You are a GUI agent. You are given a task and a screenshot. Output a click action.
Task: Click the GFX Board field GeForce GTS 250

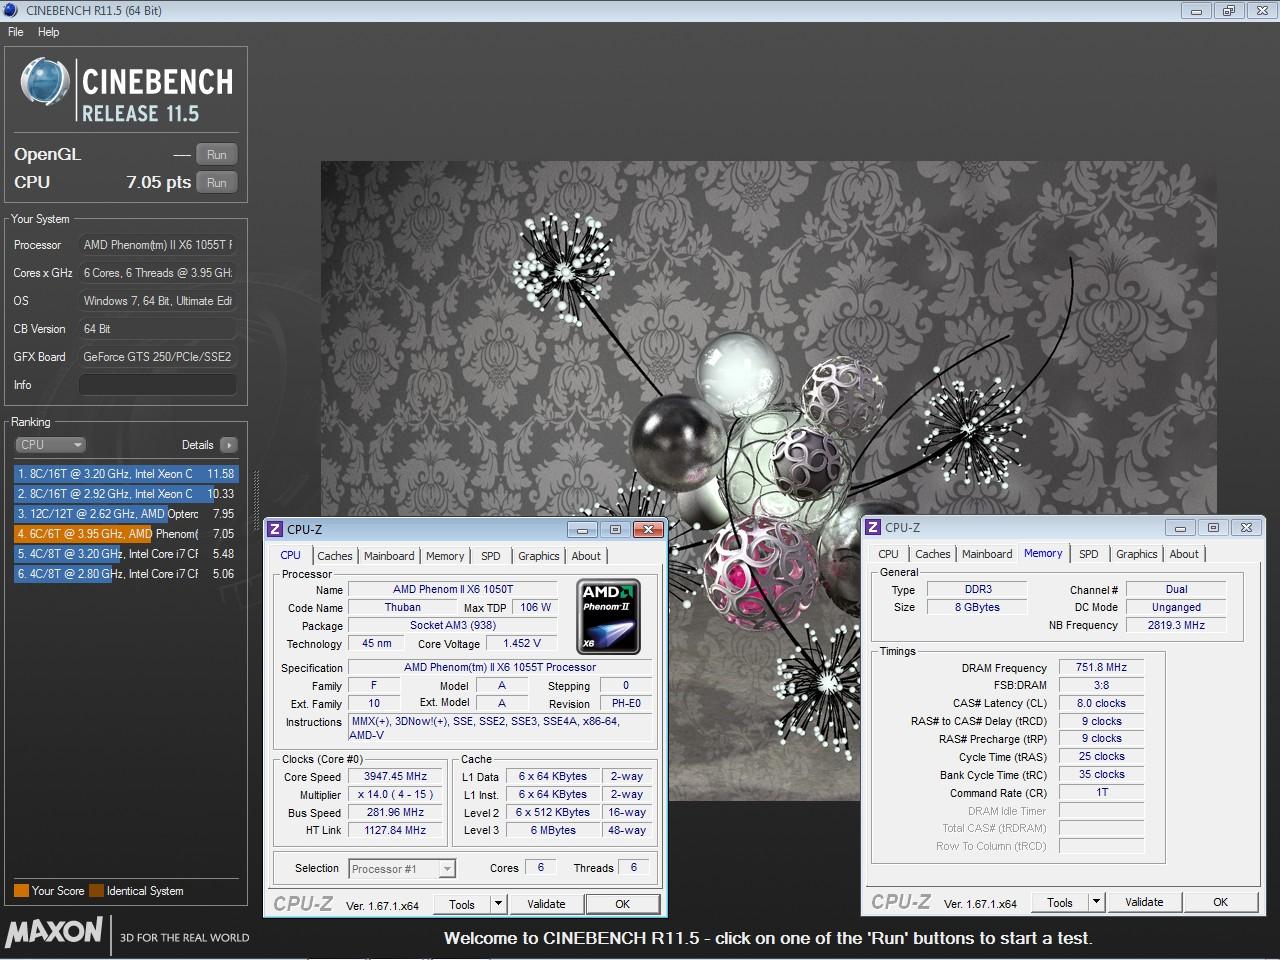(x=158, y=357)
